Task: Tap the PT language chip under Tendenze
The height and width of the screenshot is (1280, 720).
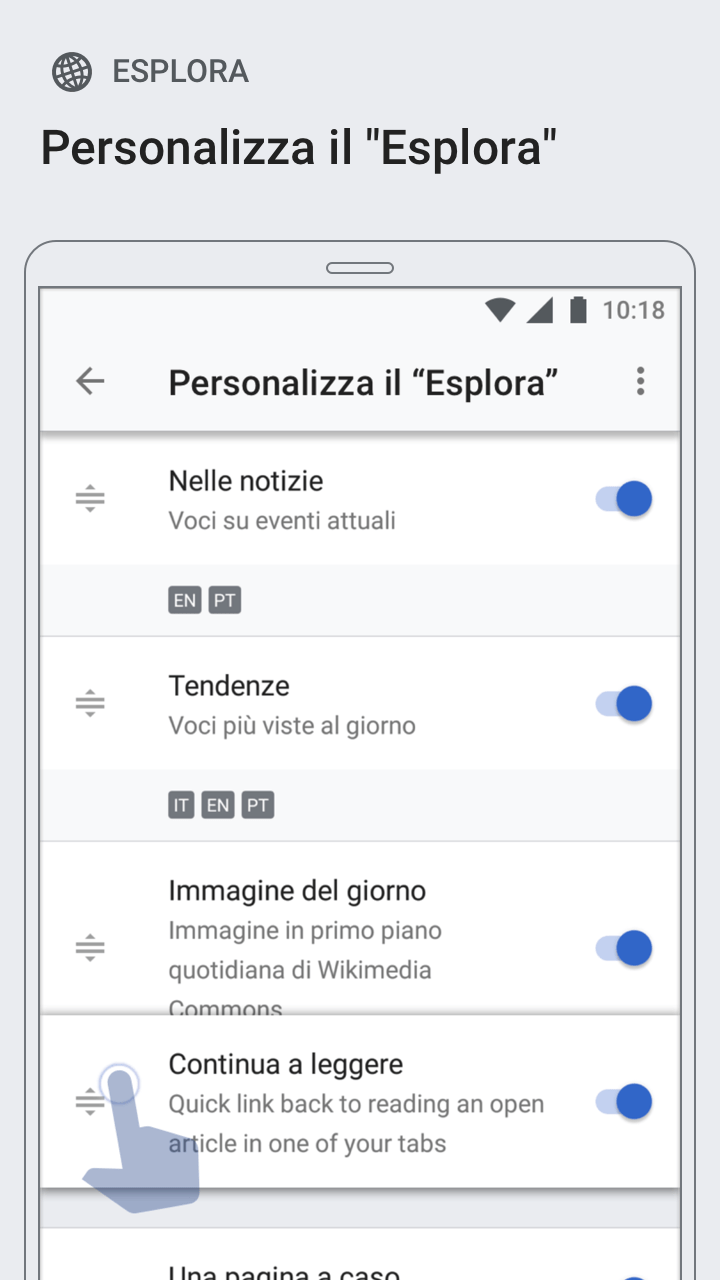Action: point(258,805)
